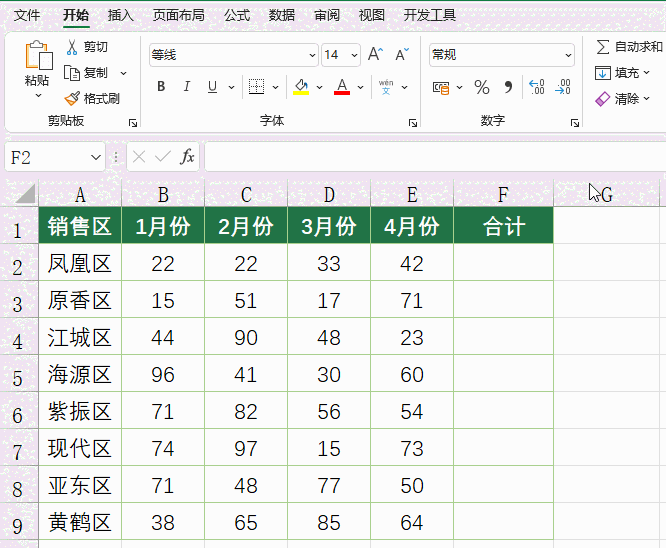Select row 5 header
The width and height of the screenshot is (666, 548).
pos(17,373)
